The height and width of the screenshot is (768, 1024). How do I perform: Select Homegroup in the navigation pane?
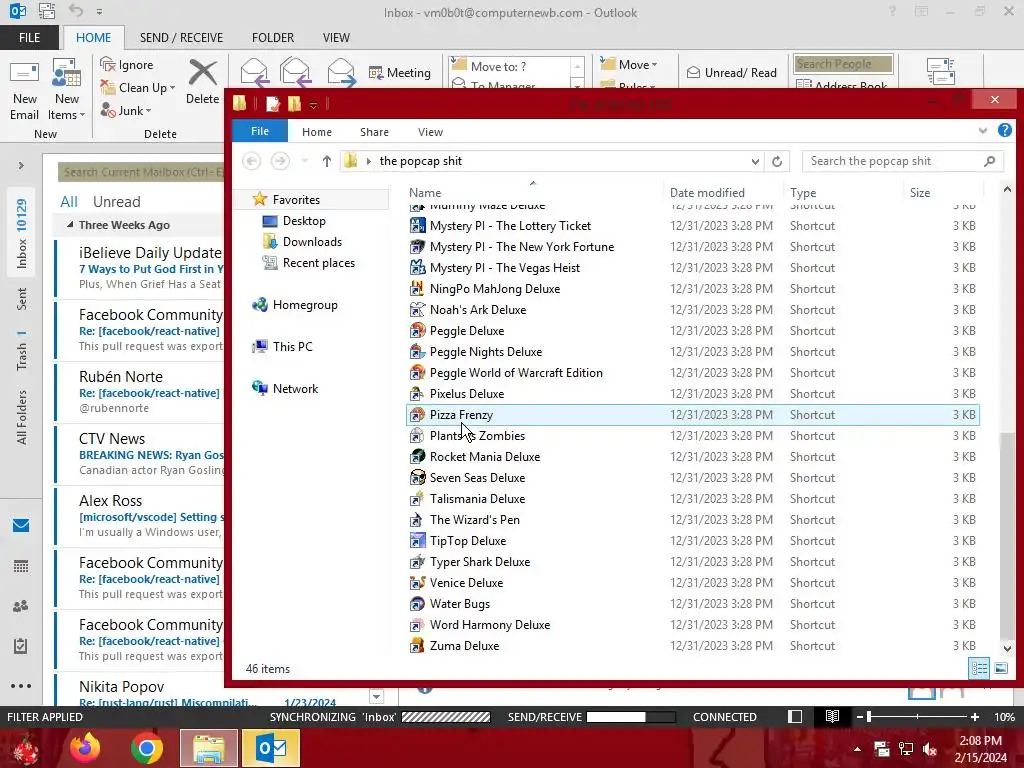[x=295, y=305]
